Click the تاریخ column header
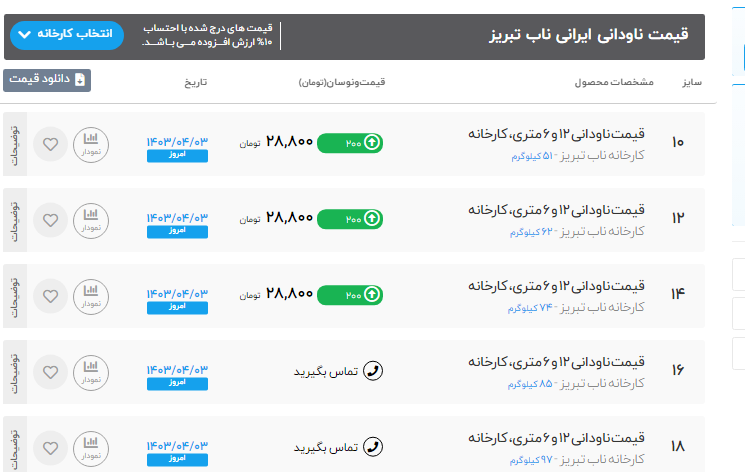Screen dimensions: 745x472 point(195,81)
